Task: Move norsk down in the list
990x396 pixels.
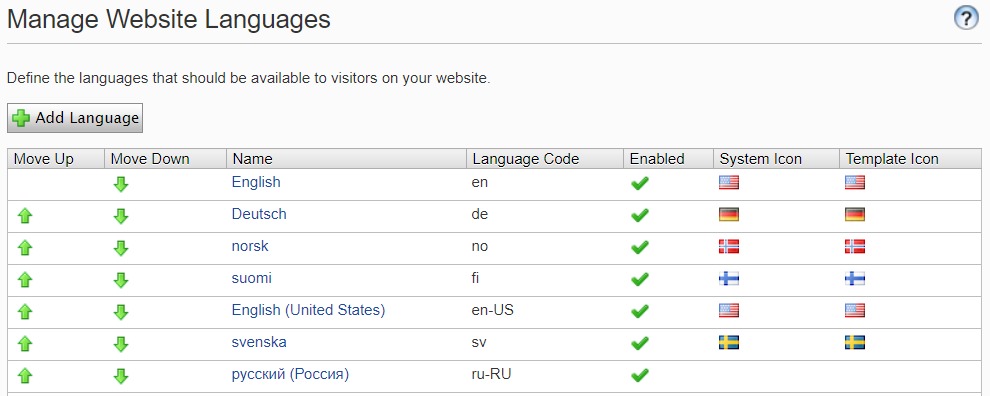Action: [121, 248]
